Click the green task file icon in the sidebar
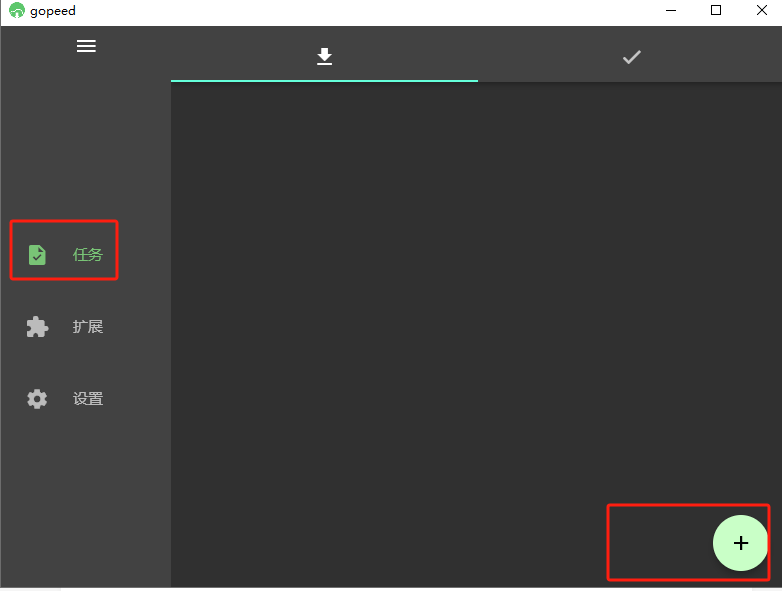The width and height of the screenshot is (782, 591). (37, 255)
